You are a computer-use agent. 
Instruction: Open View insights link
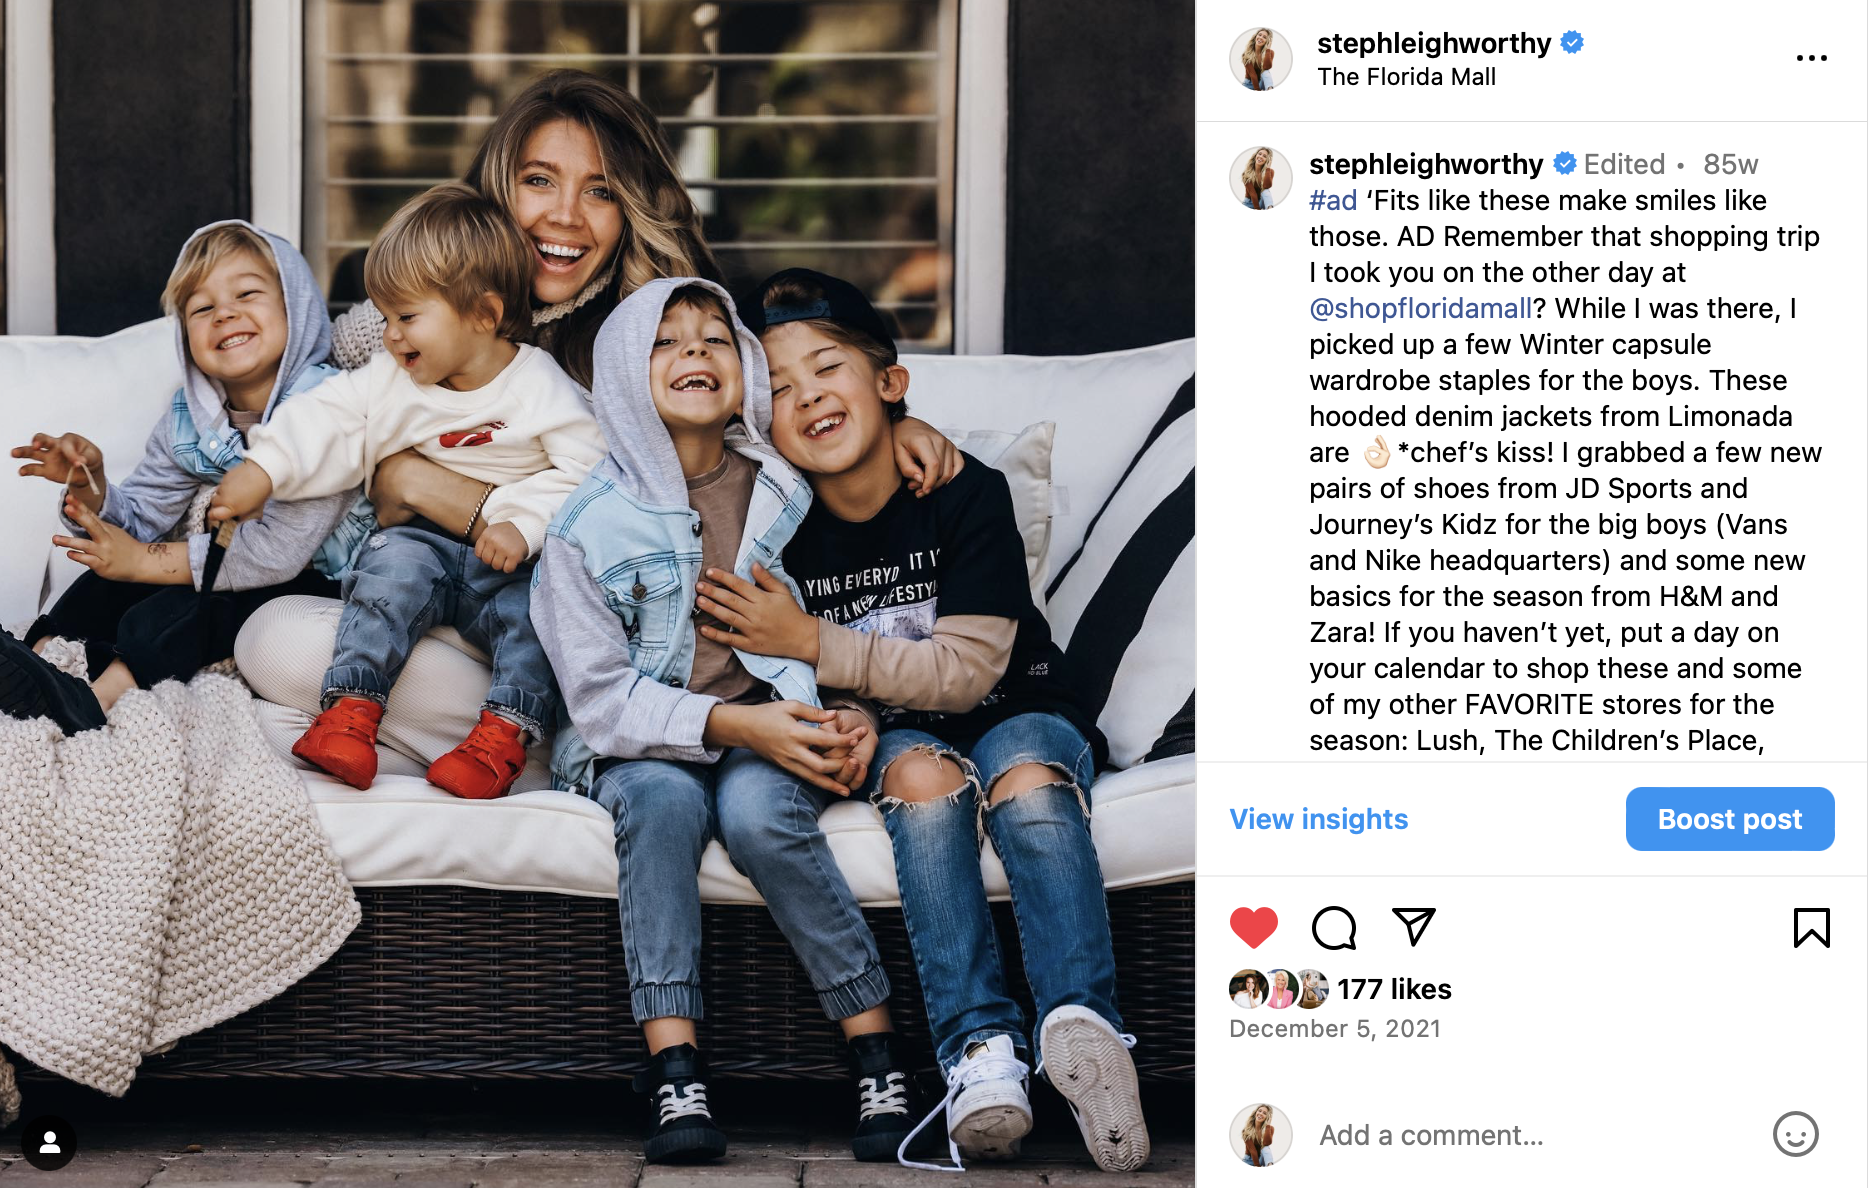point(1318,819)
